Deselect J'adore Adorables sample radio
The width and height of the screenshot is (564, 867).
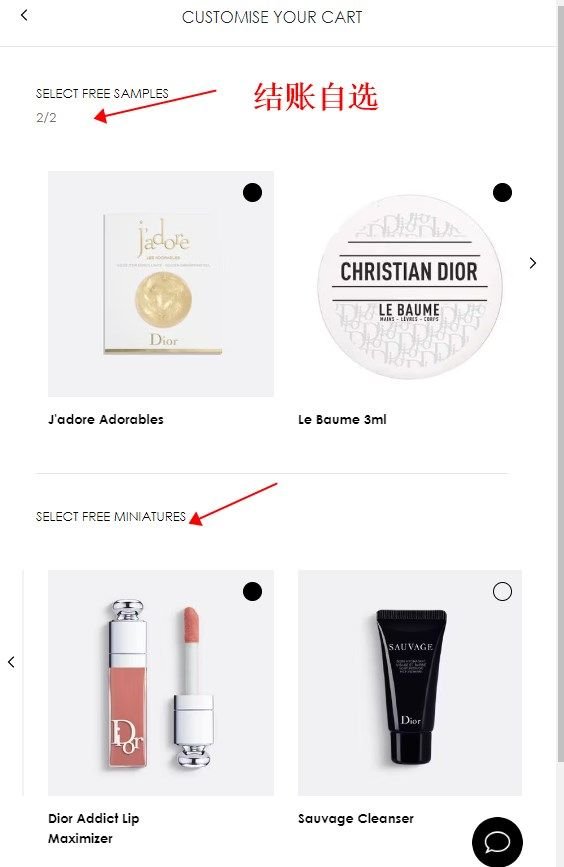pyautogui.click(x=252, y=192)
